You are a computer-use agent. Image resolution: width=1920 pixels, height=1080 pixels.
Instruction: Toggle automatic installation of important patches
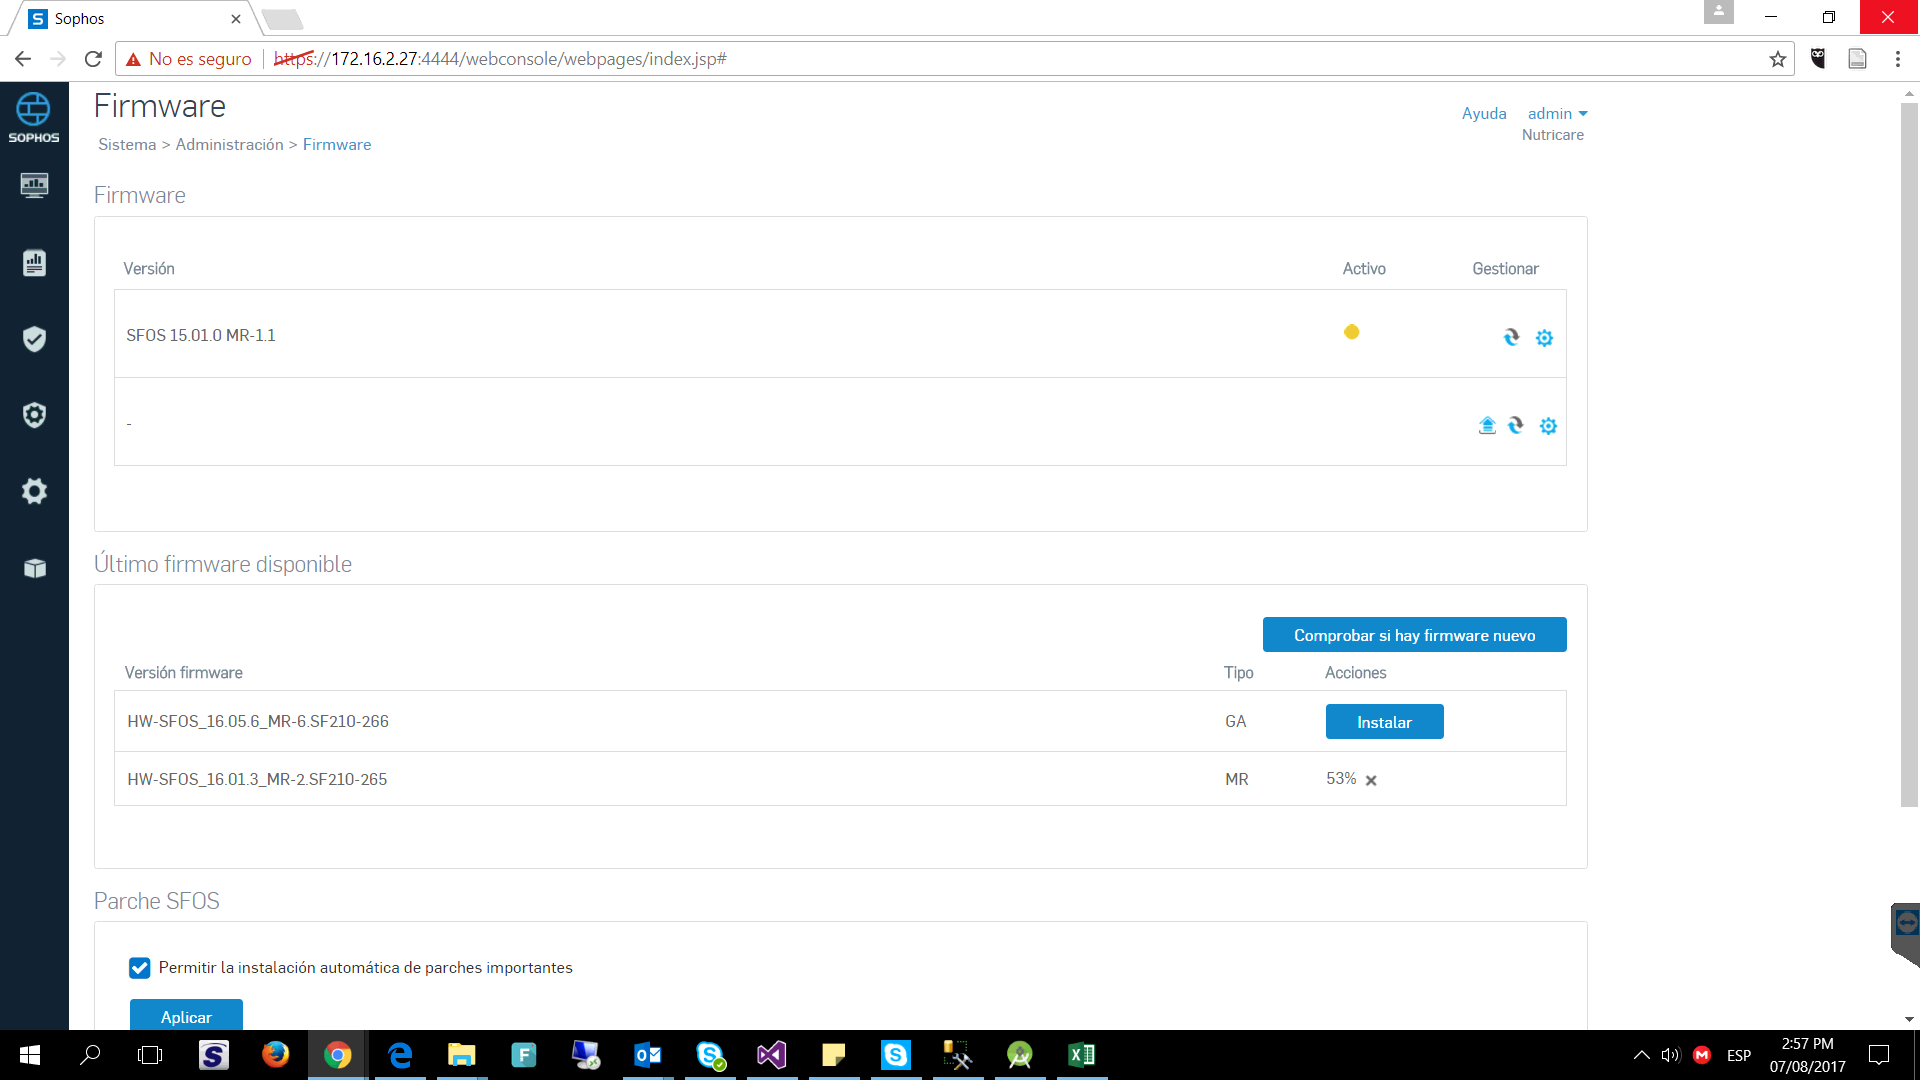click(x=140, y=968)
